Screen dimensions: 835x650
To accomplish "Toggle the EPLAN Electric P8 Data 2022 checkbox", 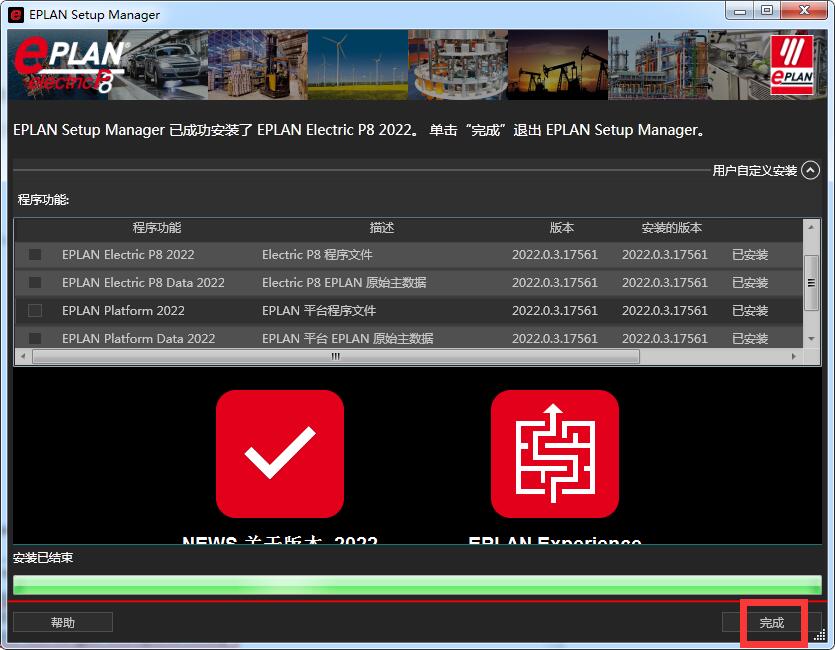I will pos(35,283).
